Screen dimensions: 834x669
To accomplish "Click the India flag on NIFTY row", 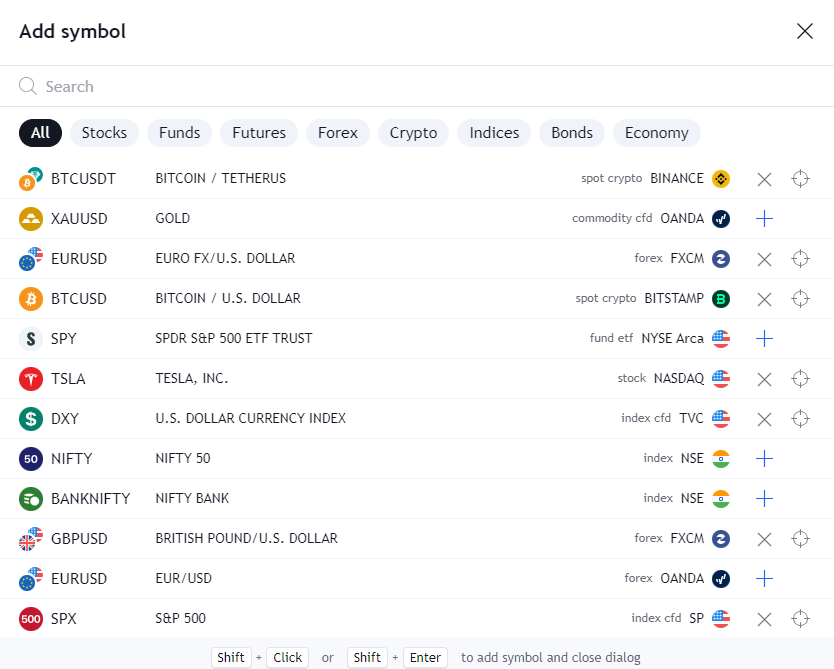I will (721, 458).
